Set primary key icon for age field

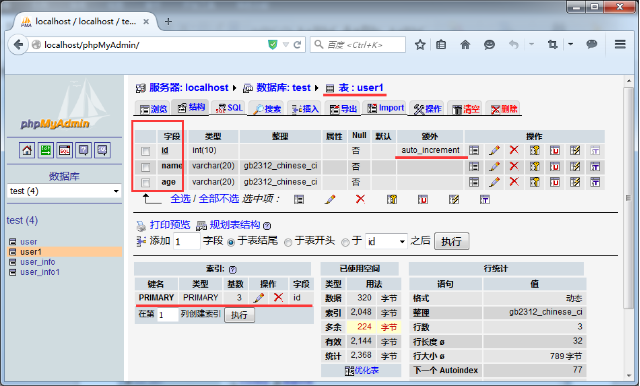tap(535, 182)
